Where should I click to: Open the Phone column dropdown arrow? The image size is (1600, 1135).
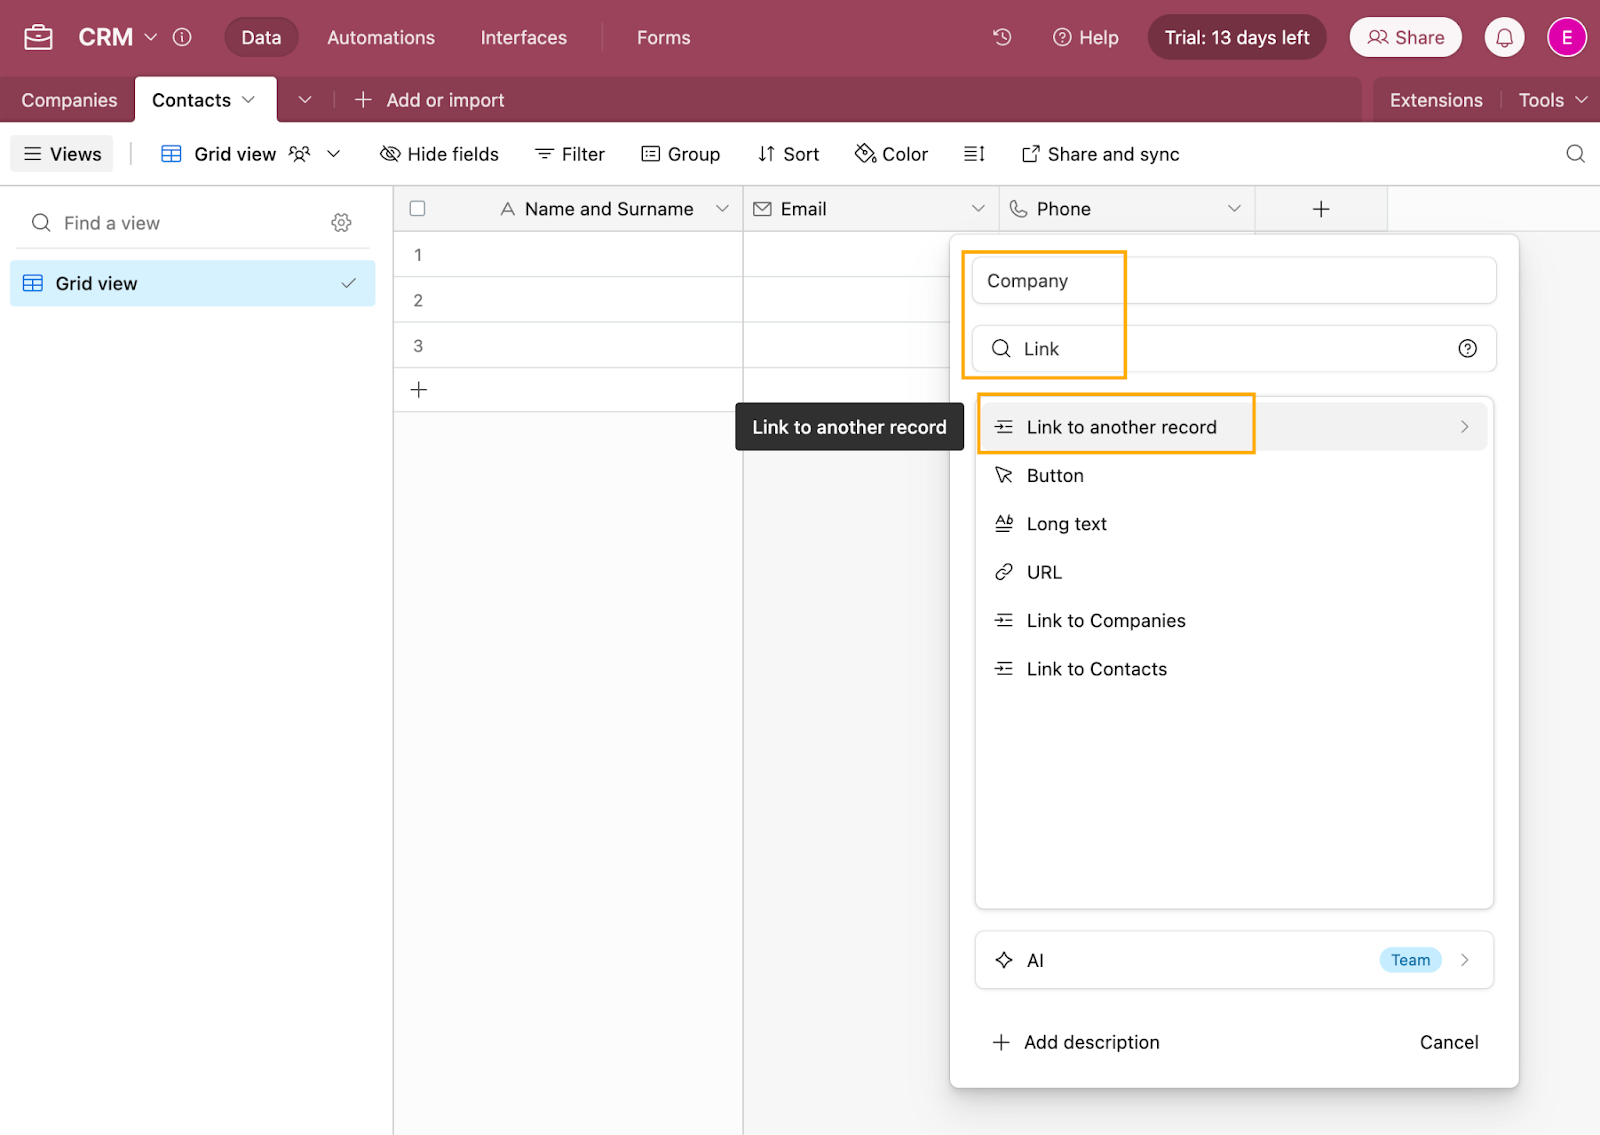tap(1234, 209)
